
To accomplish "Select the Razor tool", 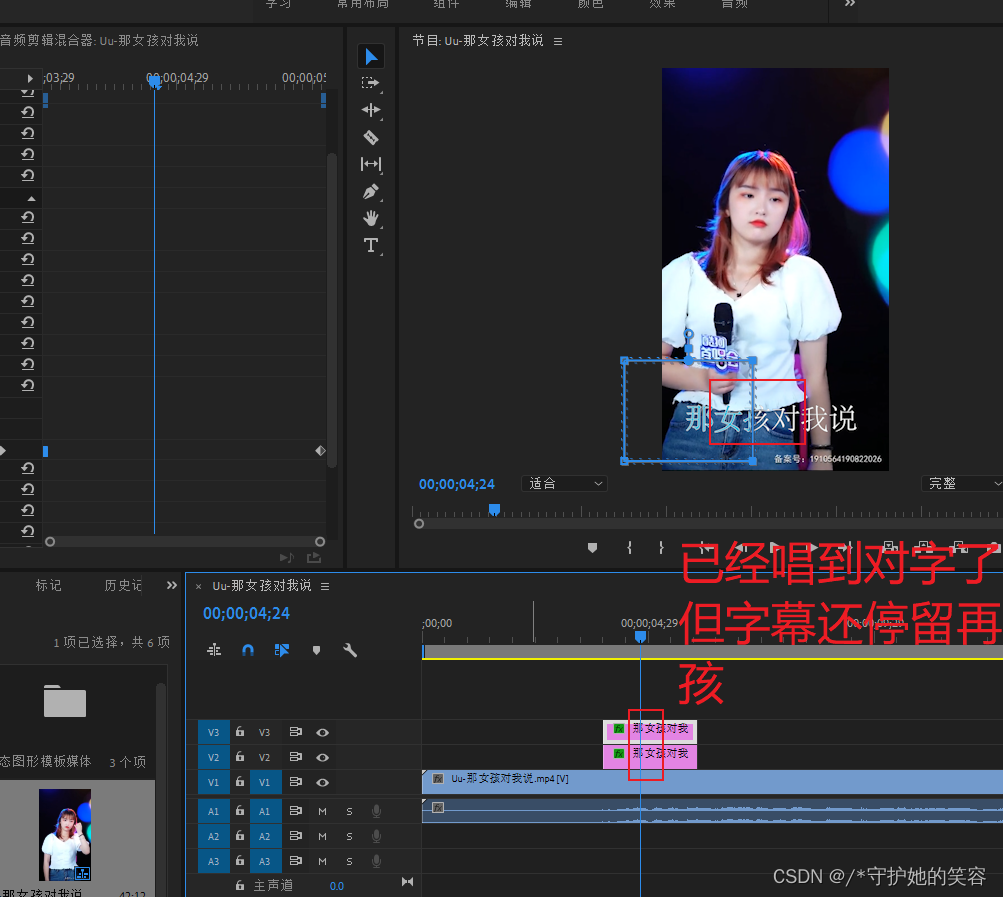I will coord(371,137).
